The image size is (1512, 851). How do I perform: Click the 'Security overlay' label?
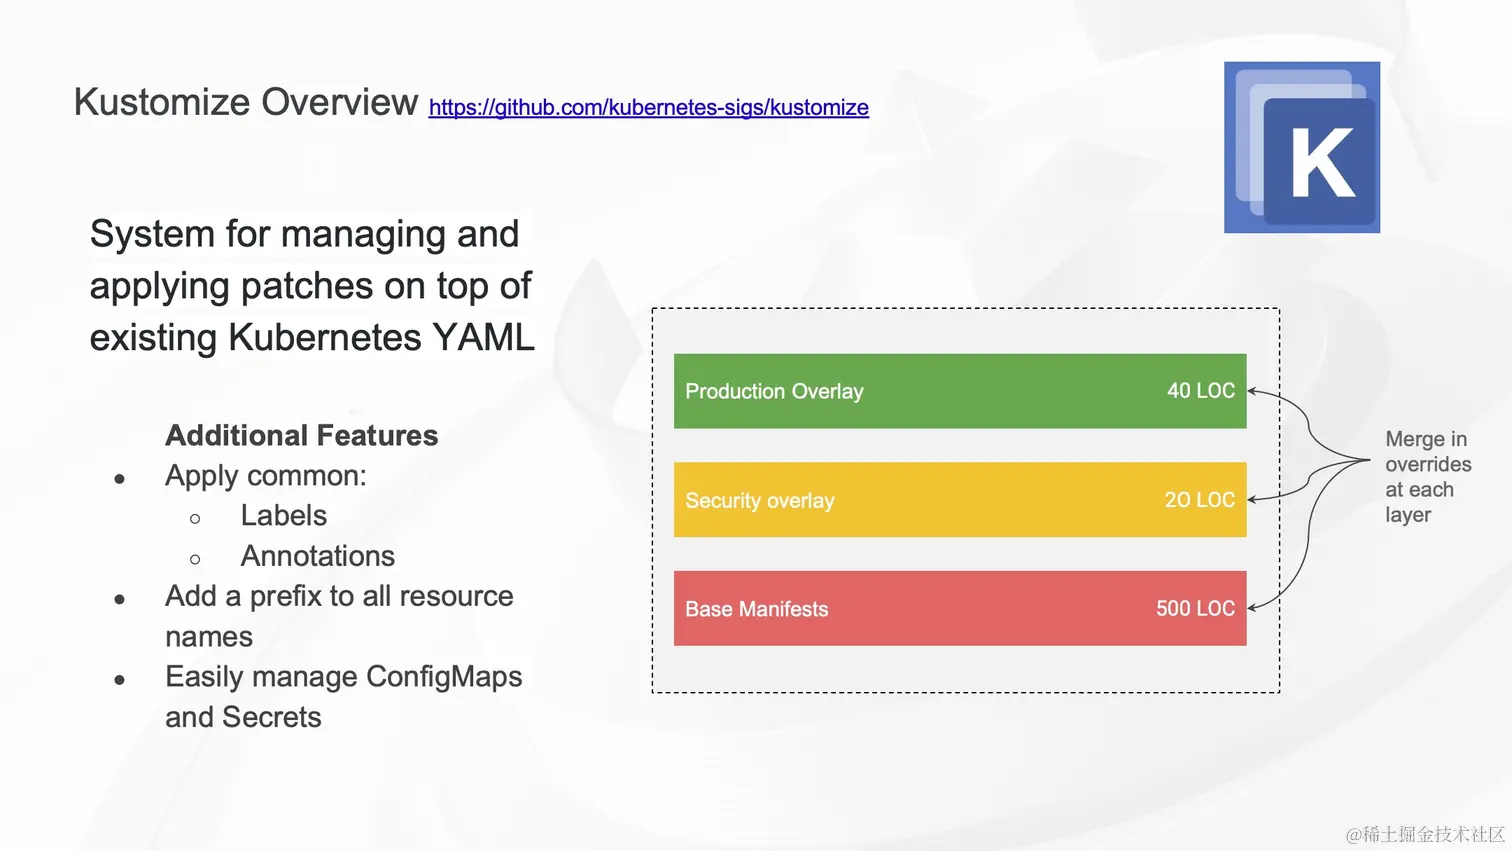coord(760,501)
